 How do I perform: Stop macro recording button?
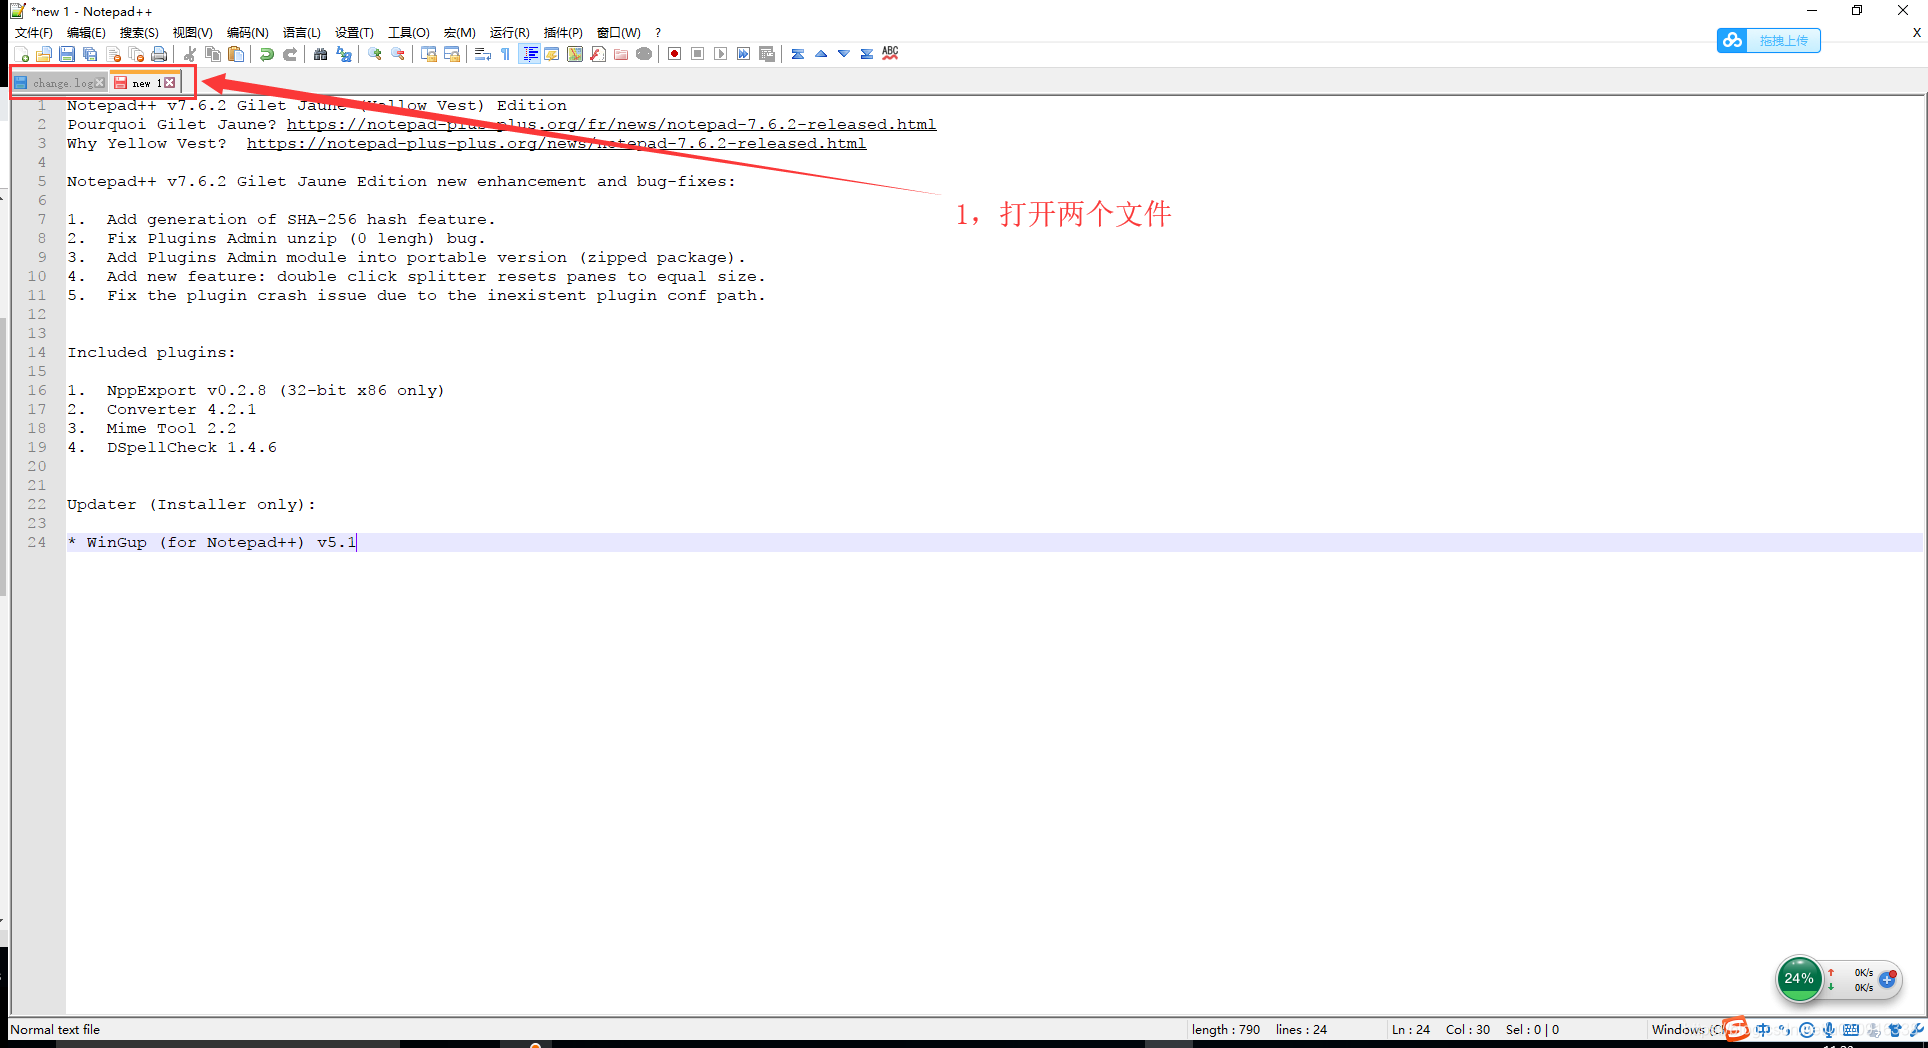point(698,54)
